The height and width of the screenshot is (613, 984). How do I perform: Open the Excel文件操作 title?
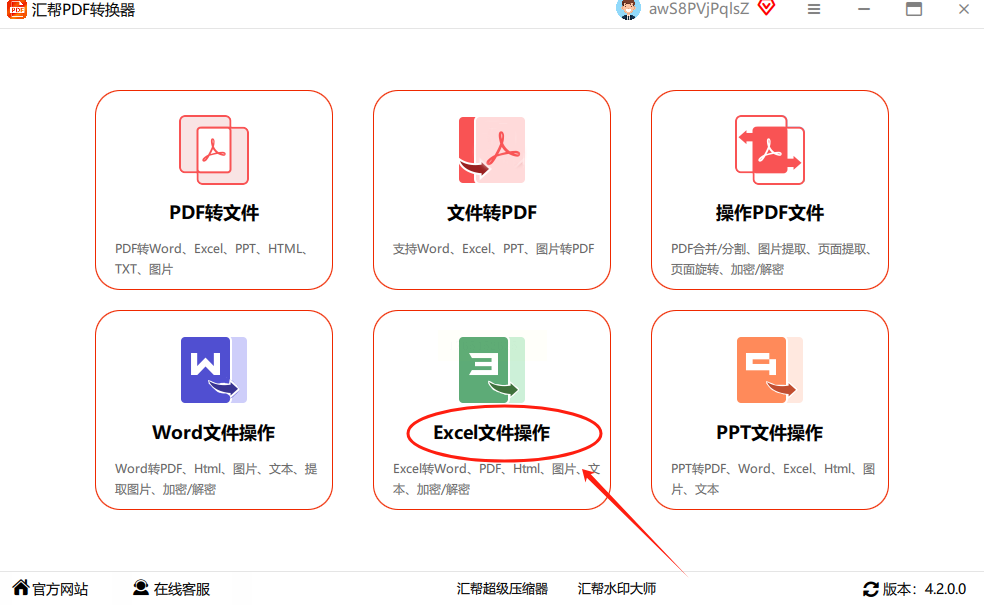click(492, 432)
